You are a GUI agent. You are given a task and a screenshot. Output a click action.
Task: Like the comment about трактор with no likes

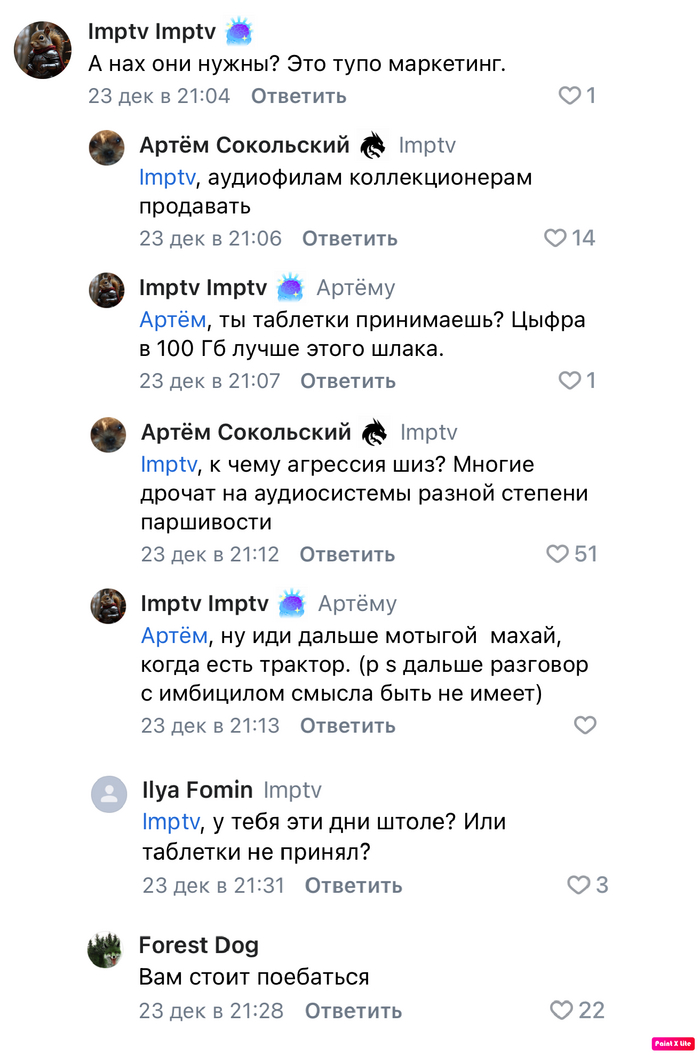pos(585,726)
